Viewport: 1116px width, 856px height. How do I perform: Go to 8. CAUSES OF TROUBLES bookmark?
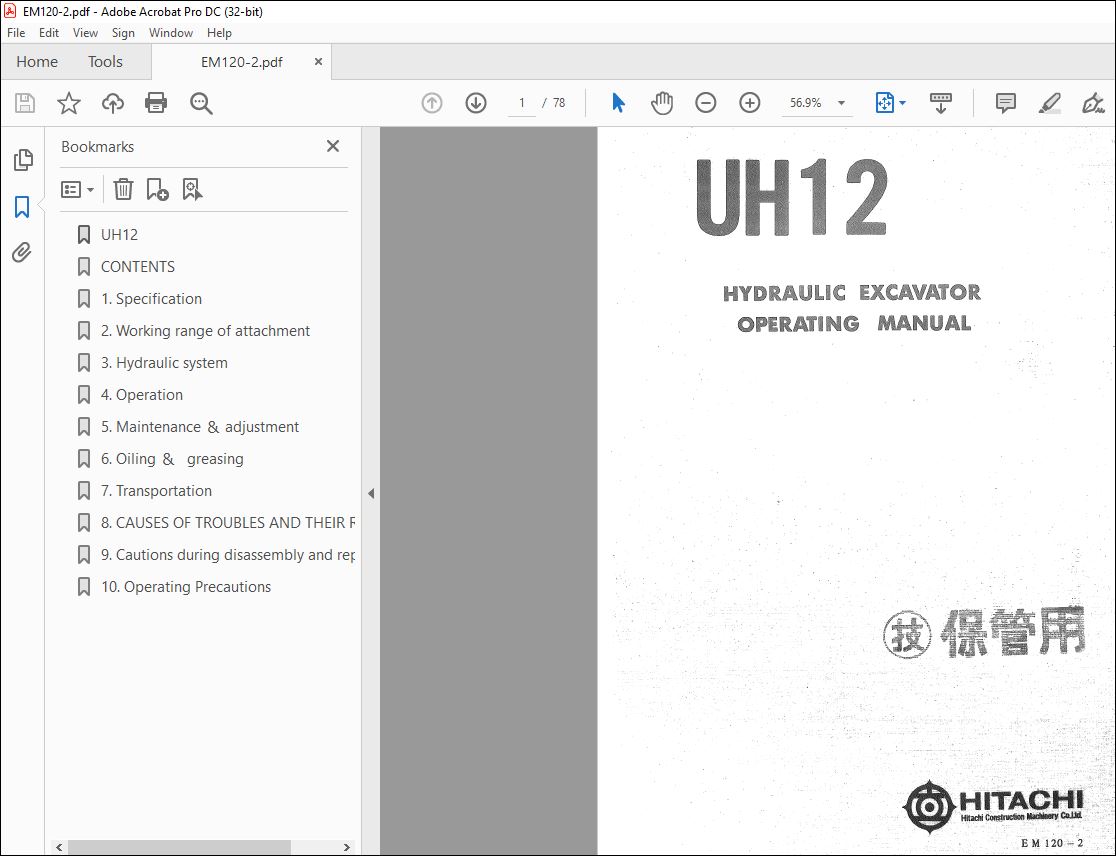[x=228, y=523]
